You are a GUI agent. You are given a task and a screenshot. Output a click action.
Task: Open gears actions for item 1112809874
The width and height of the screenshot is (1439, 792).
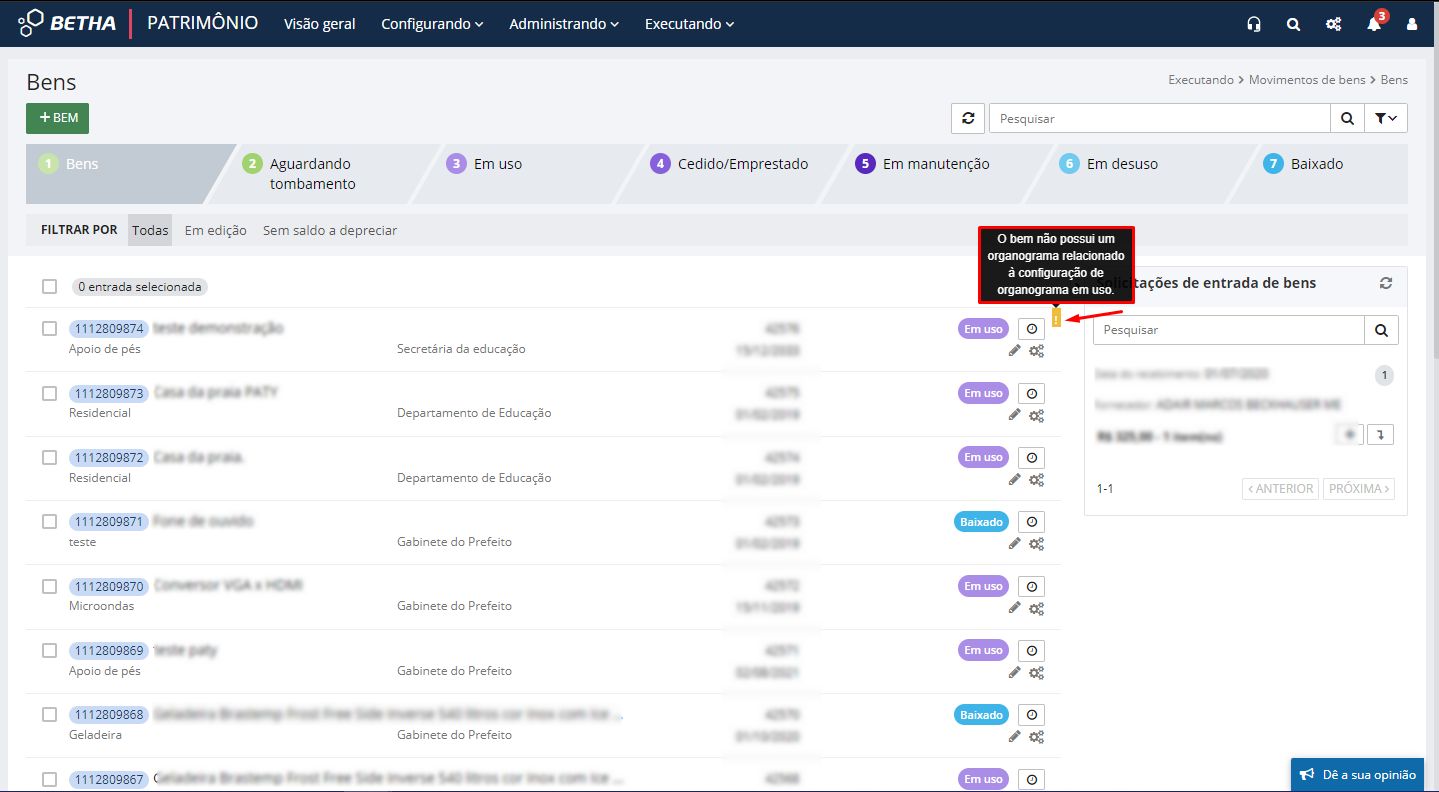pos(1037,351)
